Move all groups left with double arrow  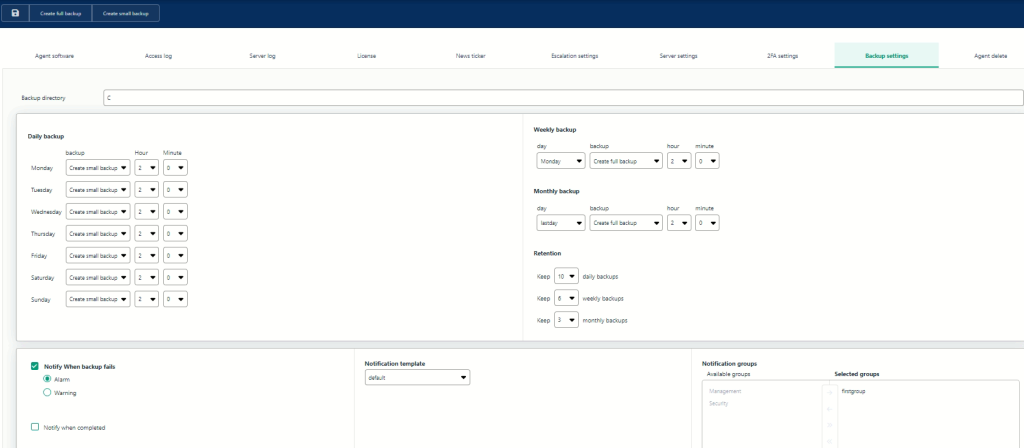click(829, 441)
